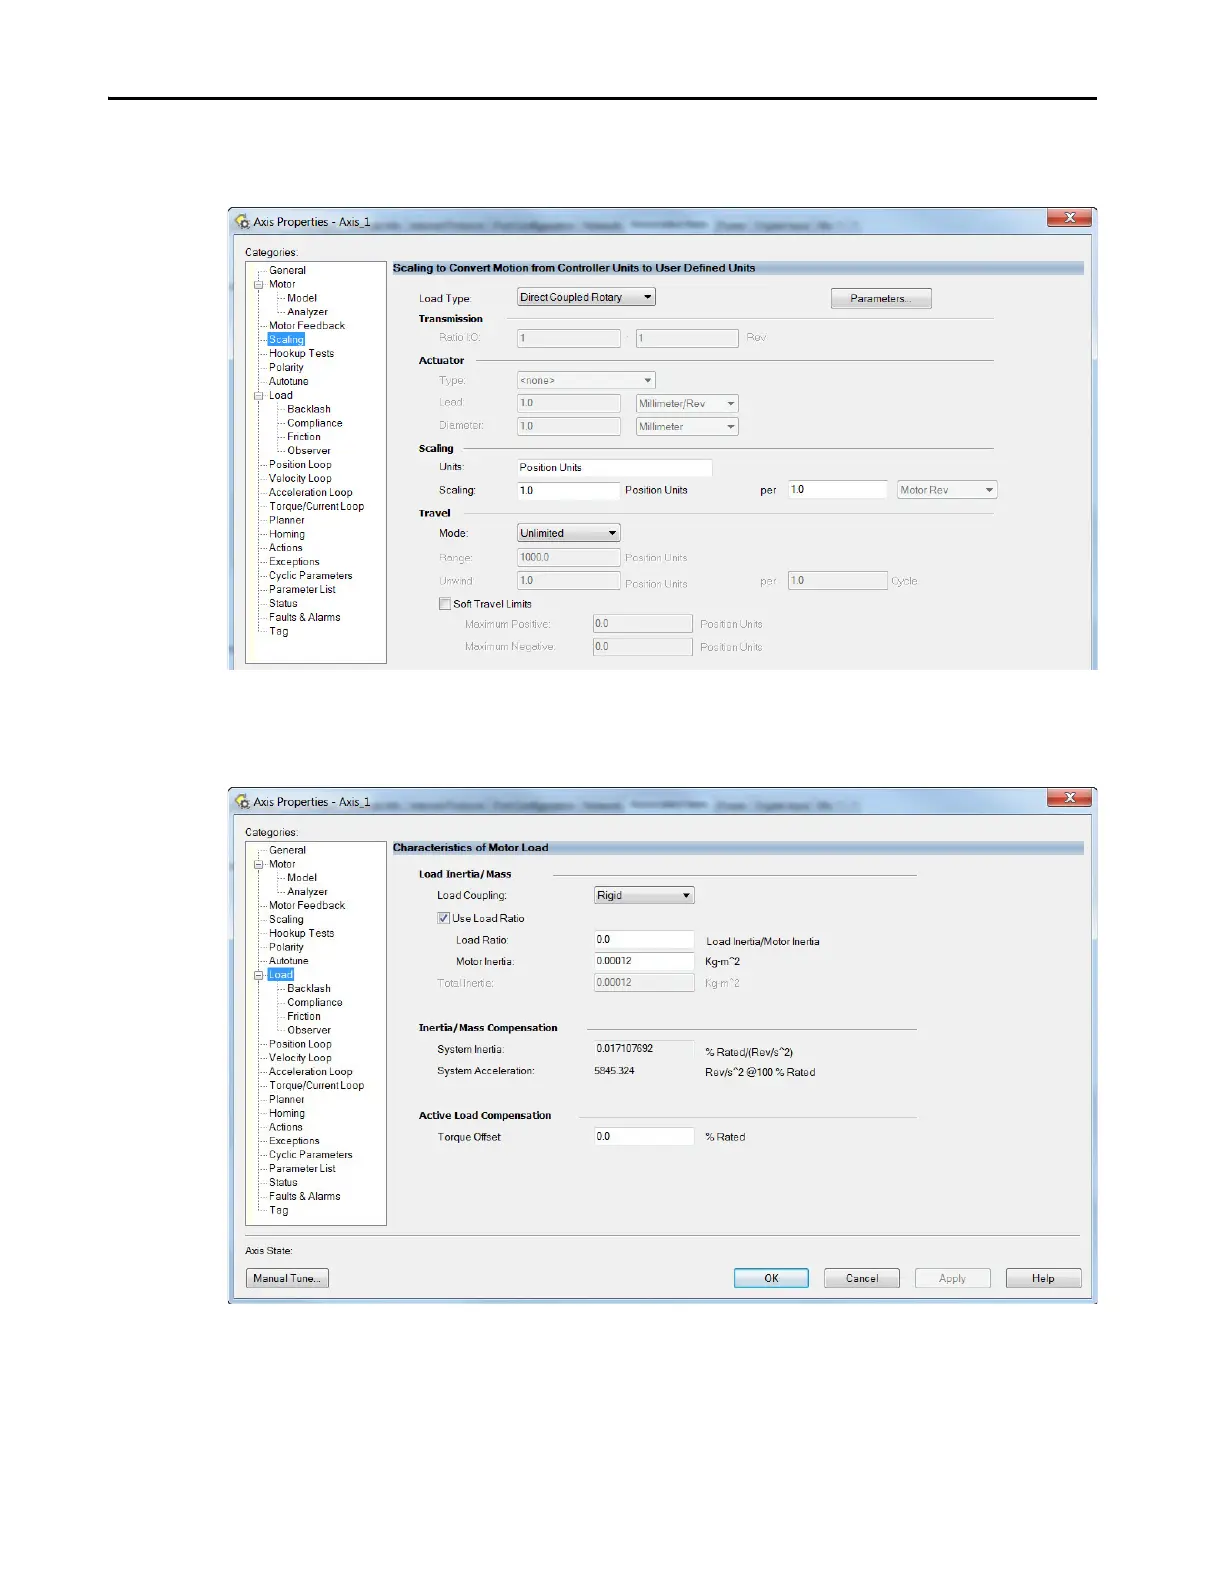Image resolution: width=1224 pixels, height=1584 pixels.
Task: Click the Parameters... button
Action: tap(881, 298)
